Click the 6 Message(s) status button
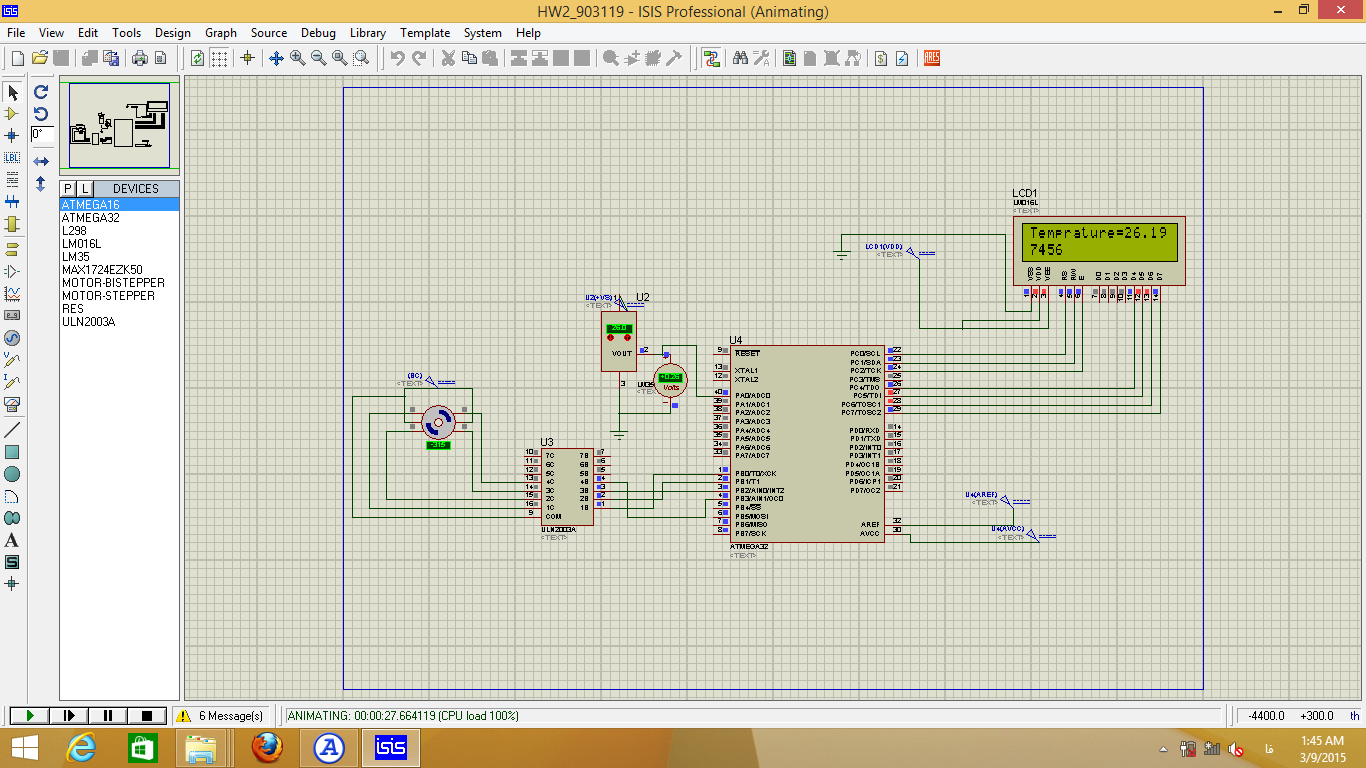This screenshot has height=768, width=1366. click(222, 716)
